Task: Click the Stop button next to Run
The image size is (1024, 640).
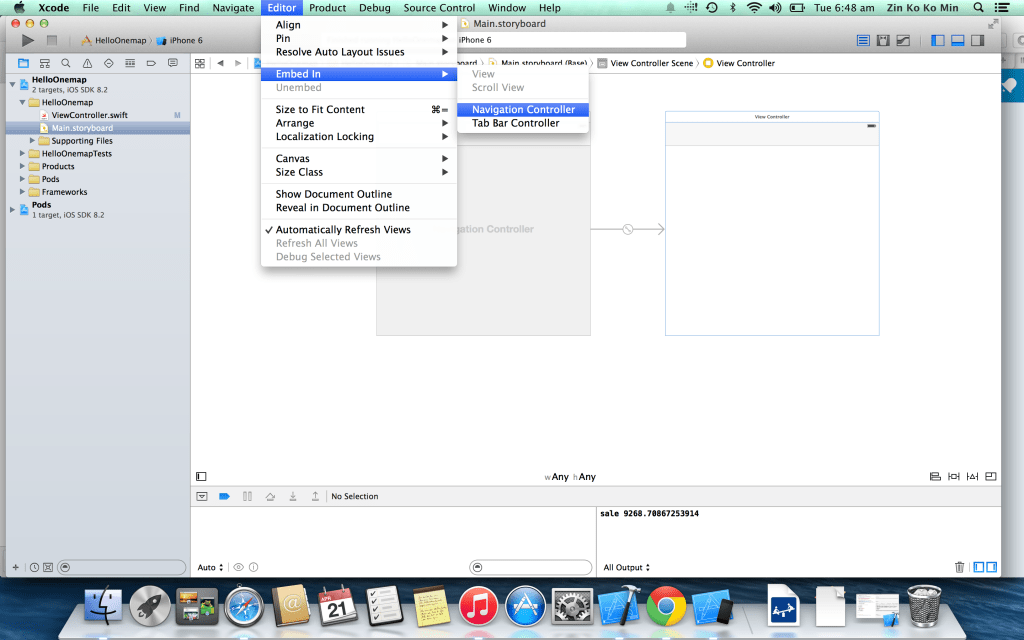Action: [51, 40]
